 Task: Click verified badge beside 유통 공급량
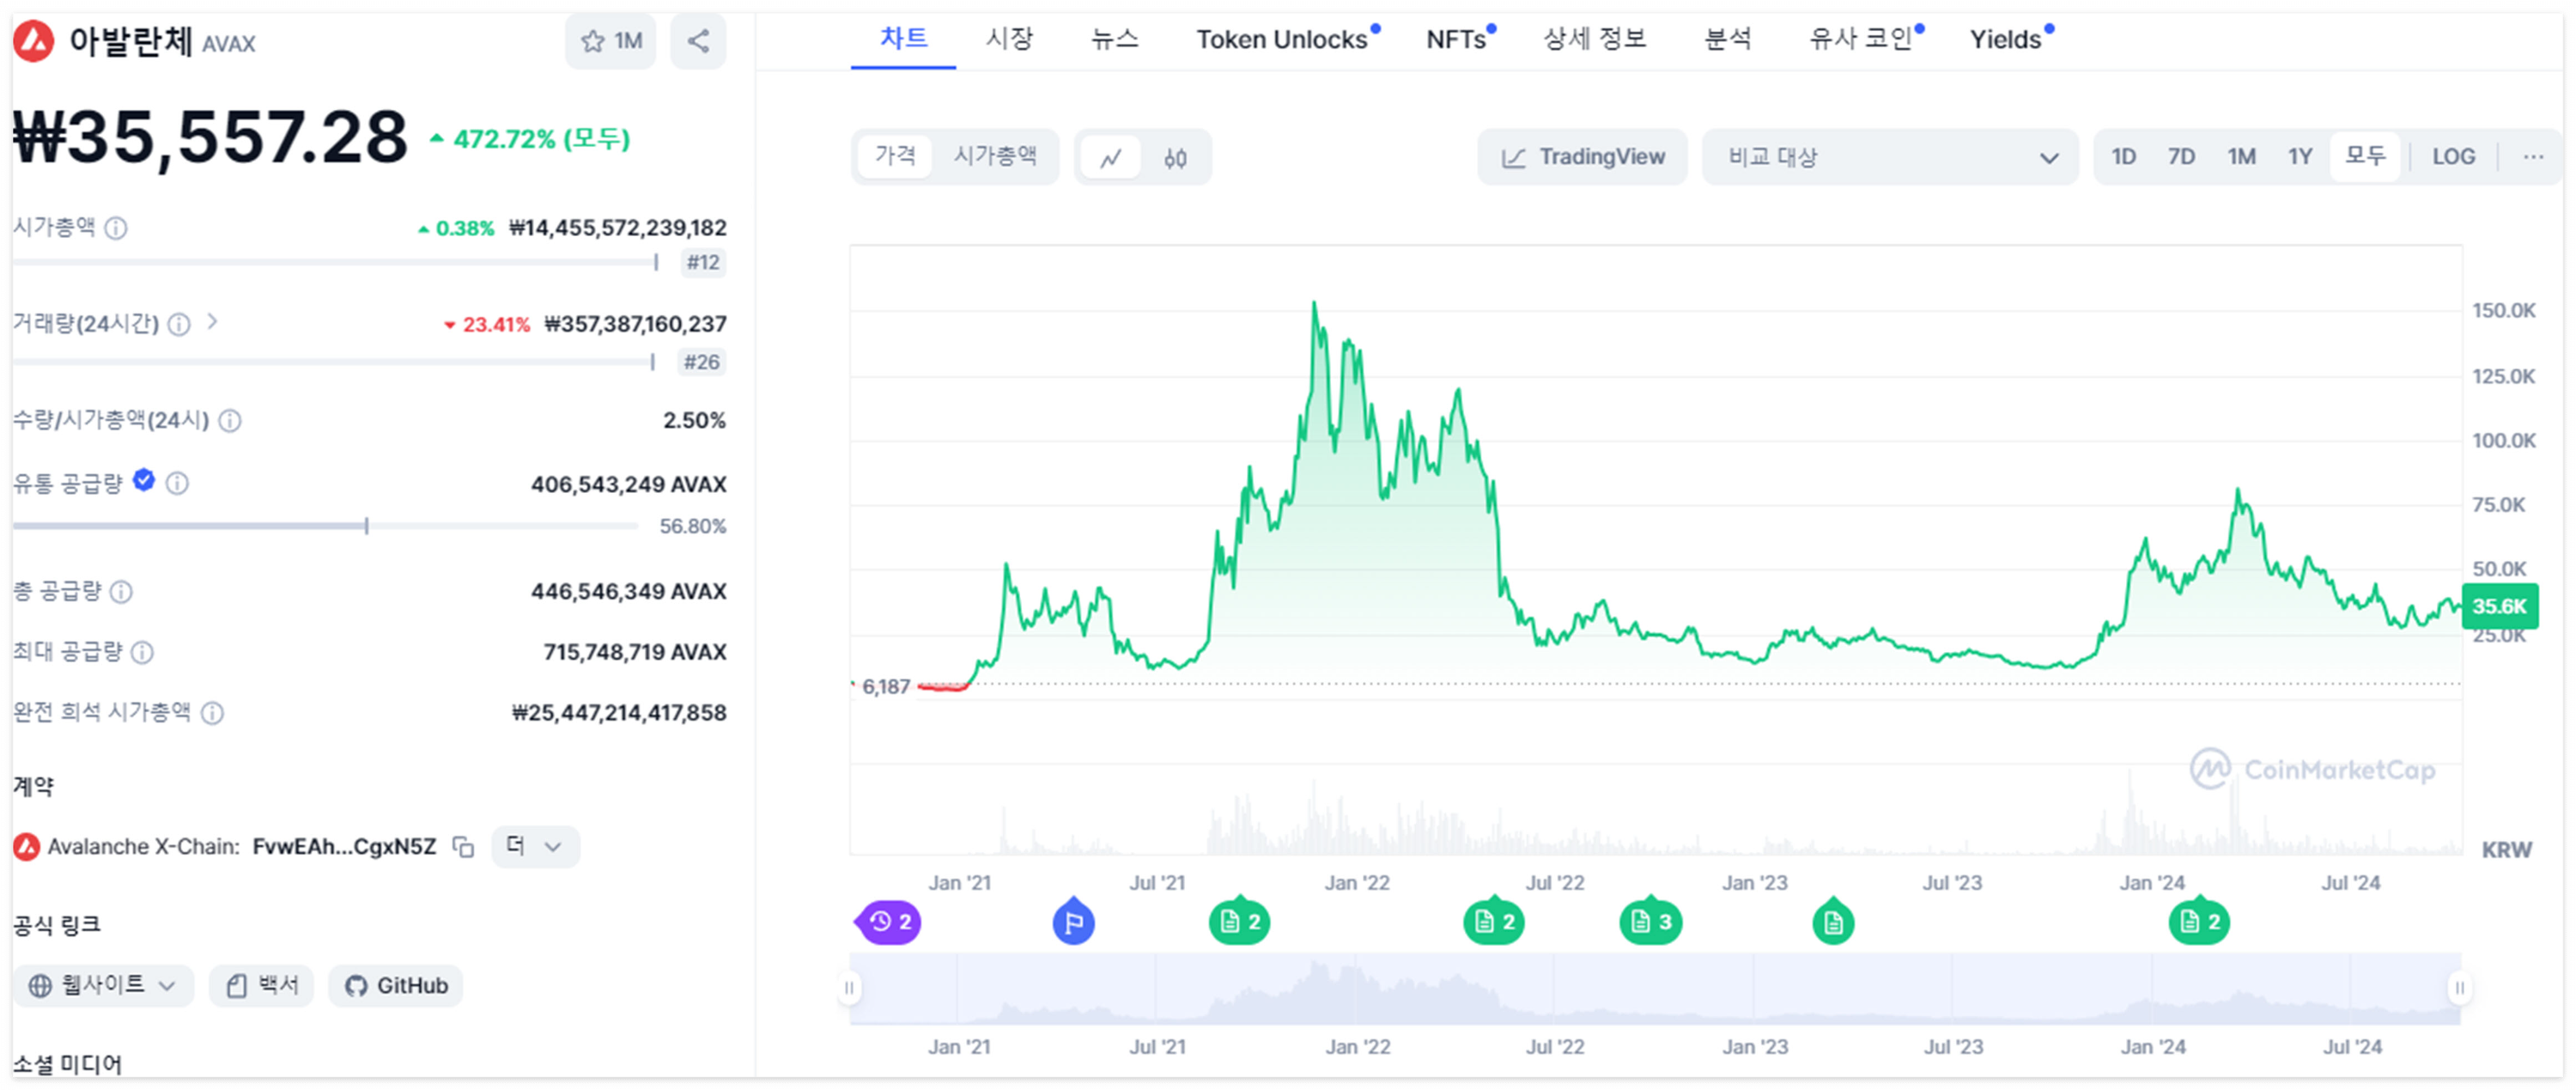[144, 481]
